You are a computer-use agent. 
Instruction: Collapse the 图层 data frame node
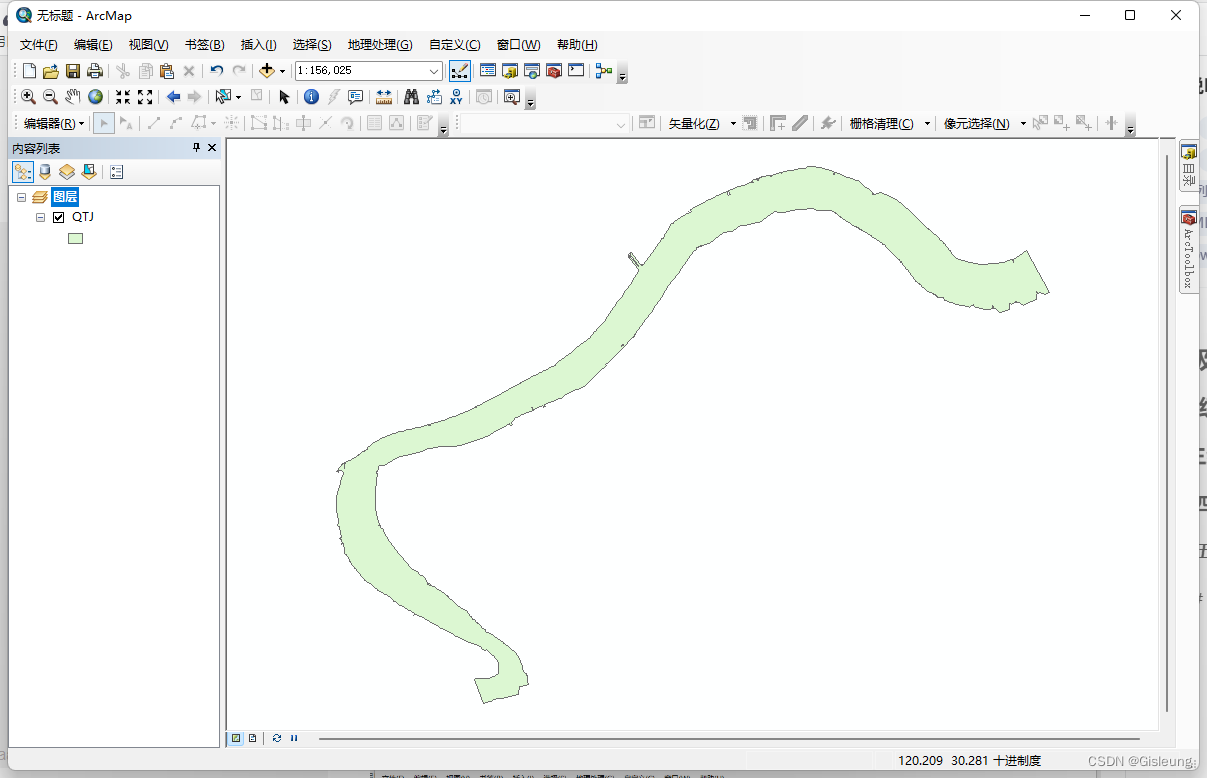21,198
